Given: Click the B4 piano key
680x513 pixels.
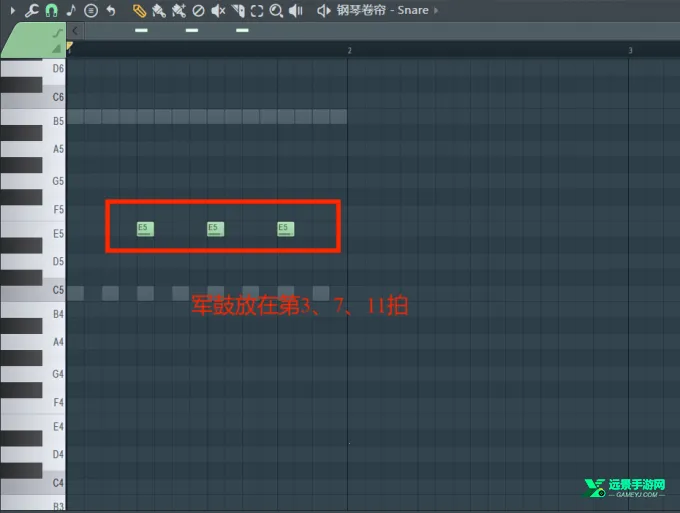Looking at the screenshot, I should tap(33, 314).
